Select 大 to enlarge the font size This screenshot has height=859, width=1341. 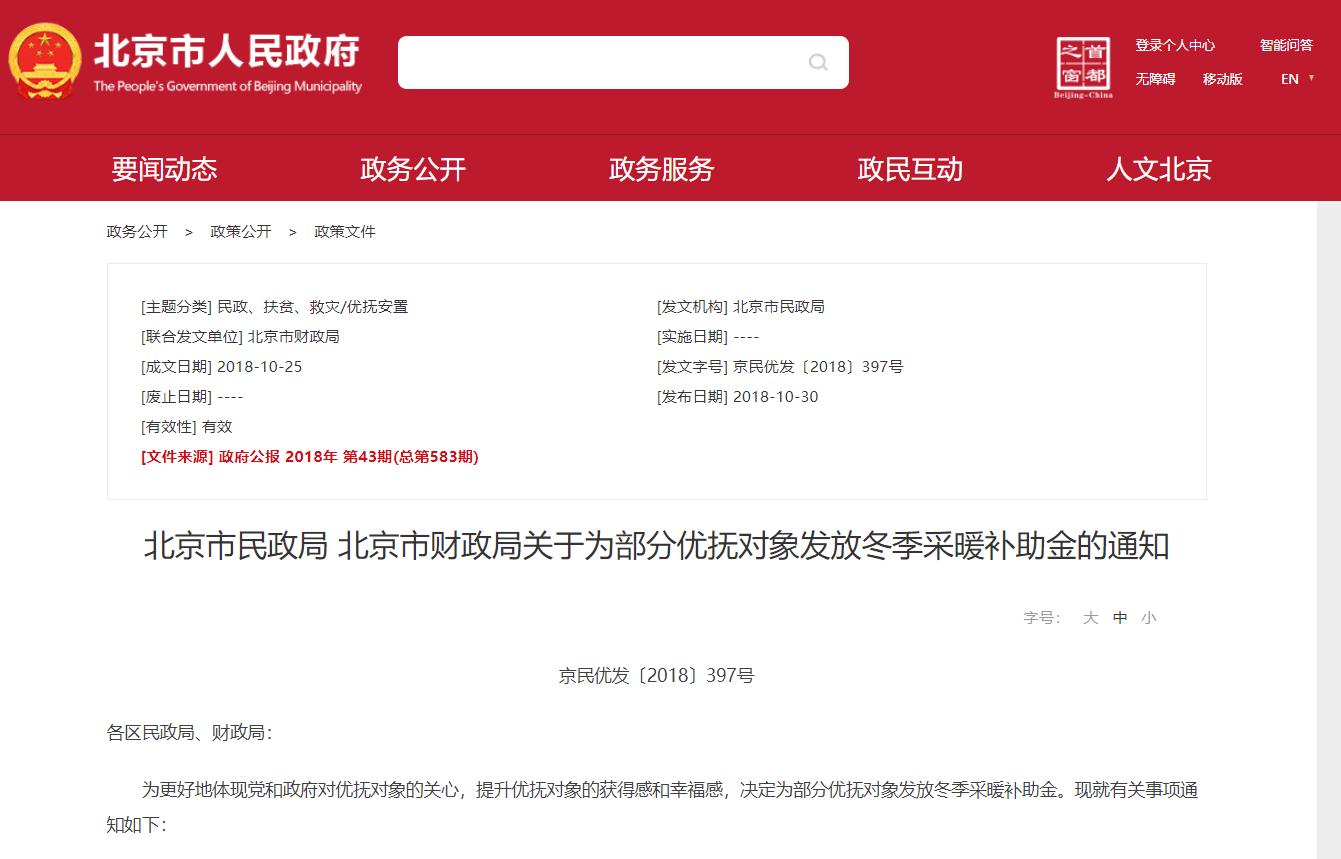tap(1090, 618)
